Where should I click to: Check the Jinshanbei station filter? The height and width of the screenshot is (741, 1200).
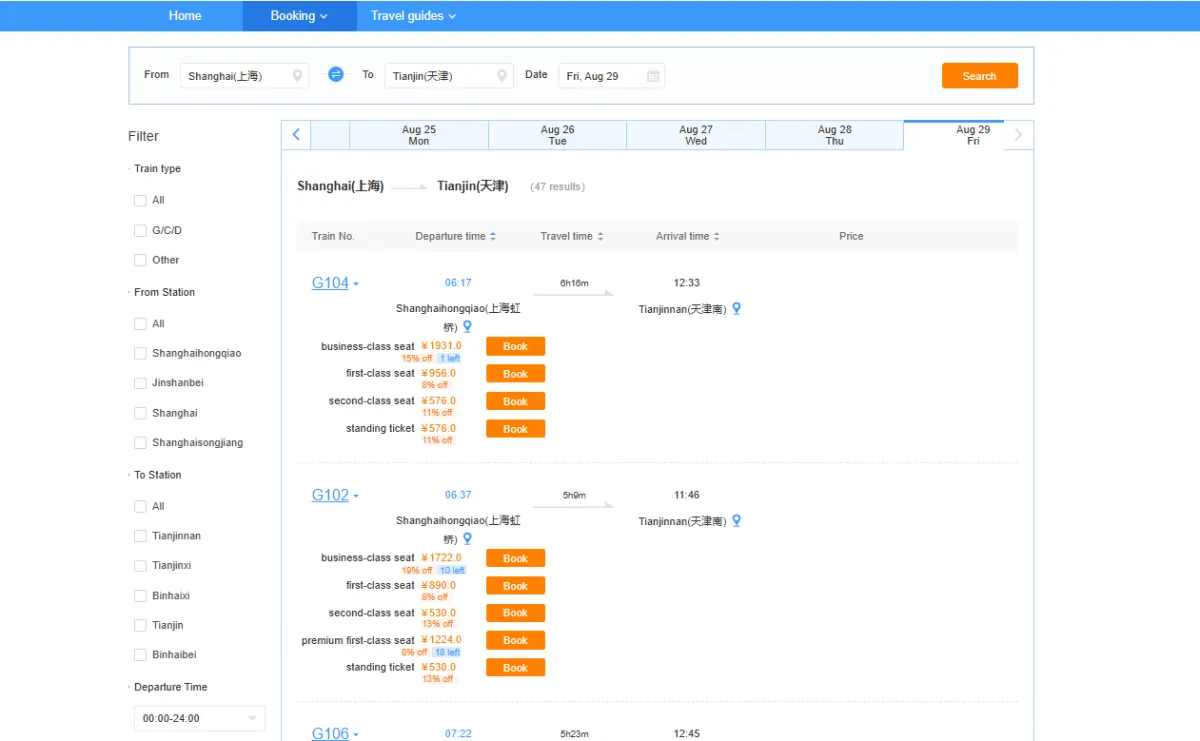[140, 383]
